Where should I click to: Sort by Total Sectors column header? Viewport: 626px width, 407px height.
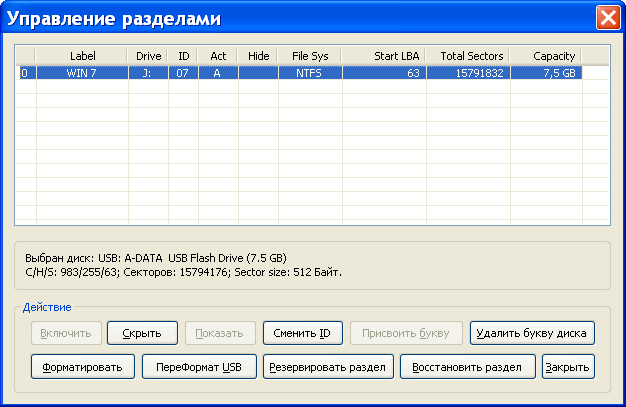(x=470, y=56)
